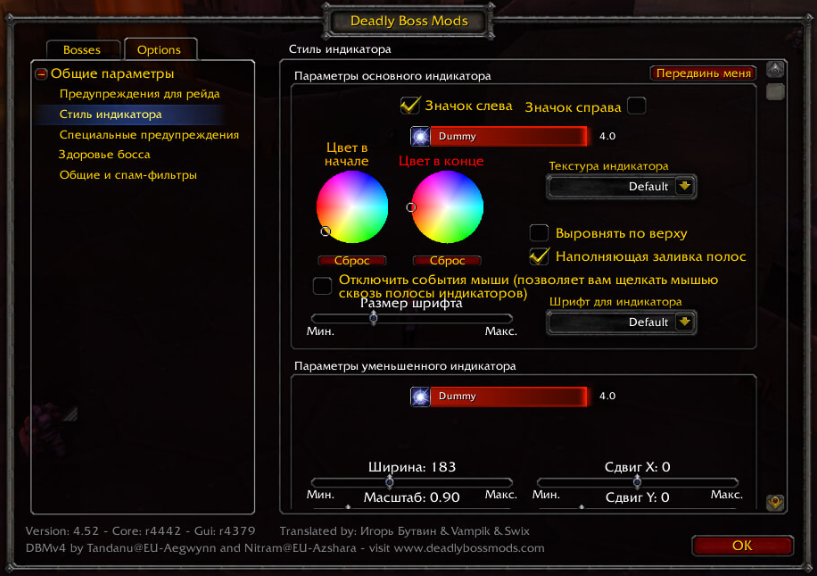This screenshot has width=817, height=576.
Task: Click the Параметры основного индикатора heading
Action: pos(392,76)
